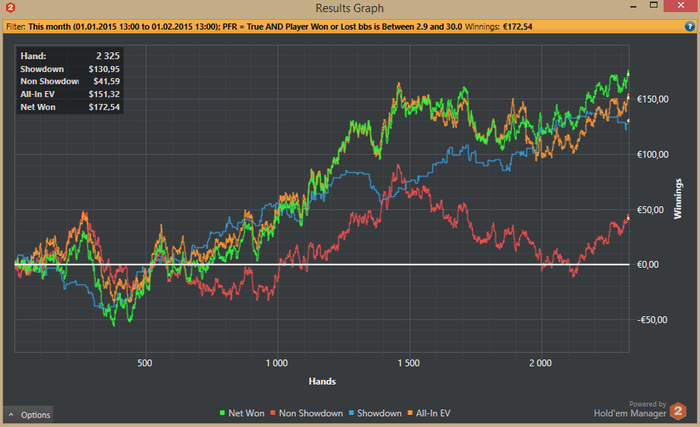700x427 pixels.
Task: Click the -€50,00 axis label
Action: click(x=652, y=320)
